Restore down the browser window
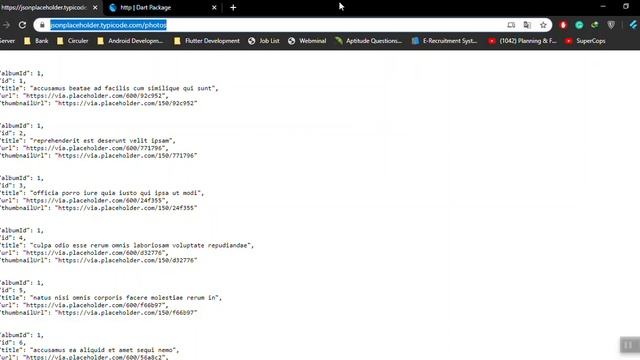 pyautogui.click(x=626, y=7)
